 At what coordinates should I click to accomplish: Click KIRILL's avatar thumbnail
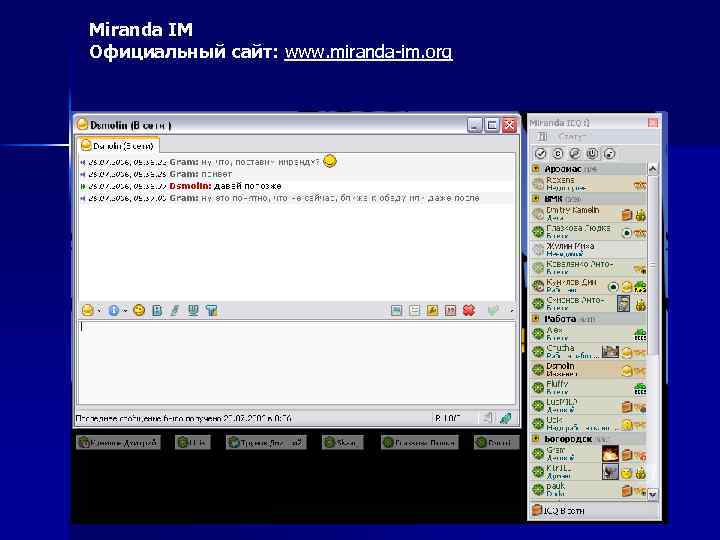610,472
